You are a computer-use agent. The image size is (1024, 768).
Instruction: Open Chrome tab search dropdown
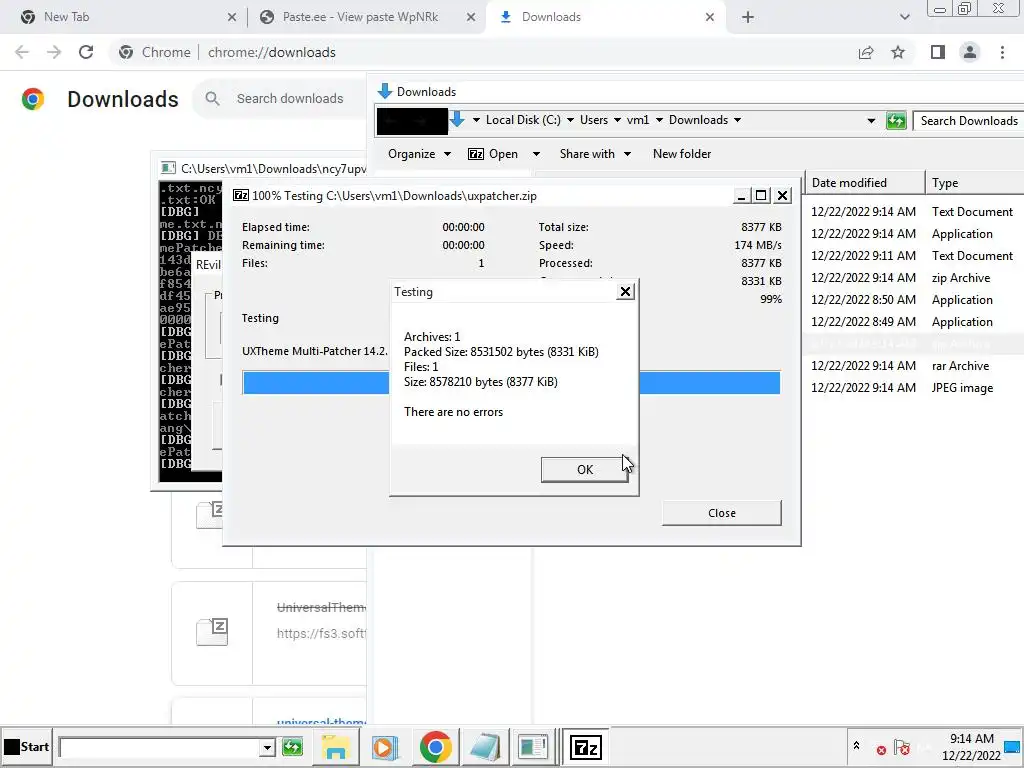pos(904,17)
